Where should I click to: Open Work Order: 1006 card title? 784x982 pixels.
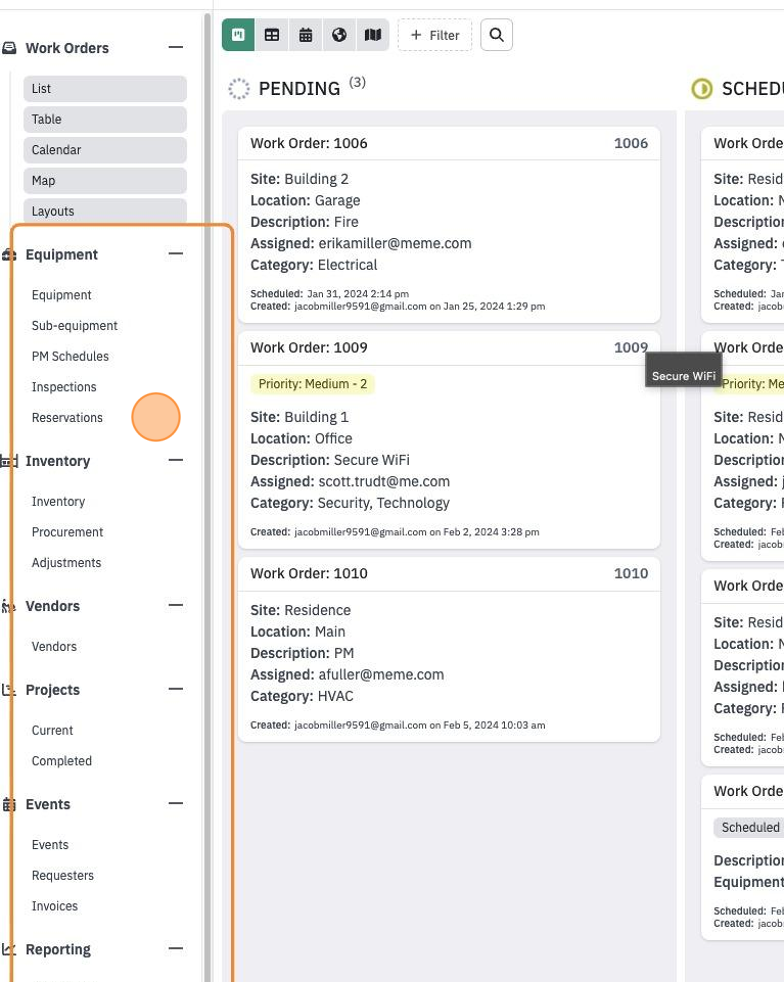[309, 143]
